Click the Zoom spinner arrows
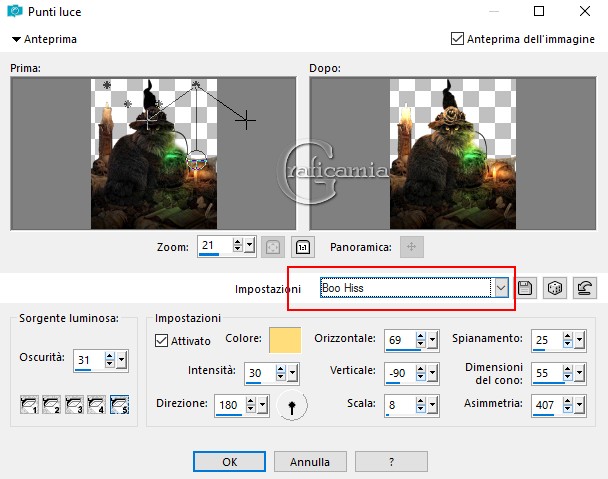This screenshot has width=608, height=479. (x=238, y=245)
